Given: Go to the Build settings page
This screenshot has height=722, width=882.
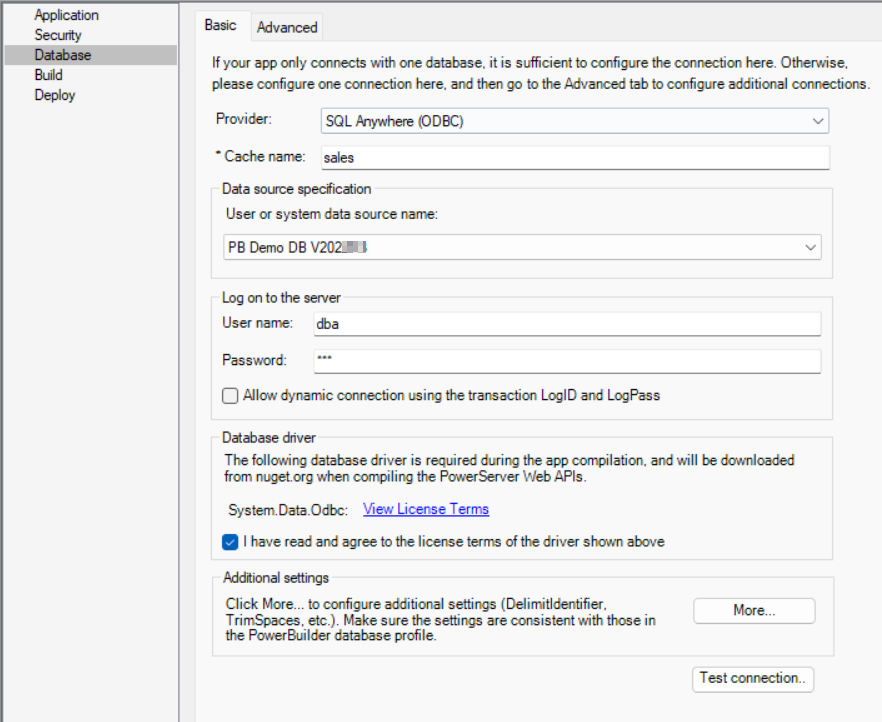Looking at the screenshot, I should [x=48, y=75].
